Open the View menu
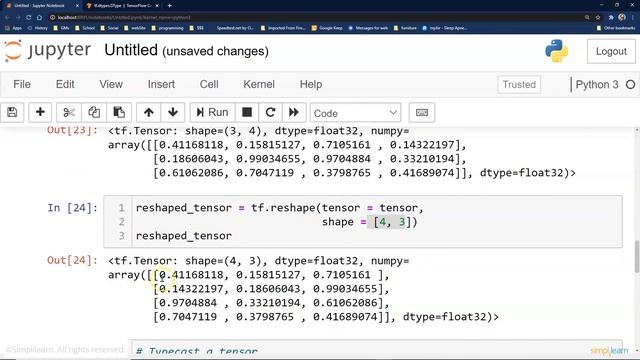Screen dimensions: 640x360 (111, 84)
